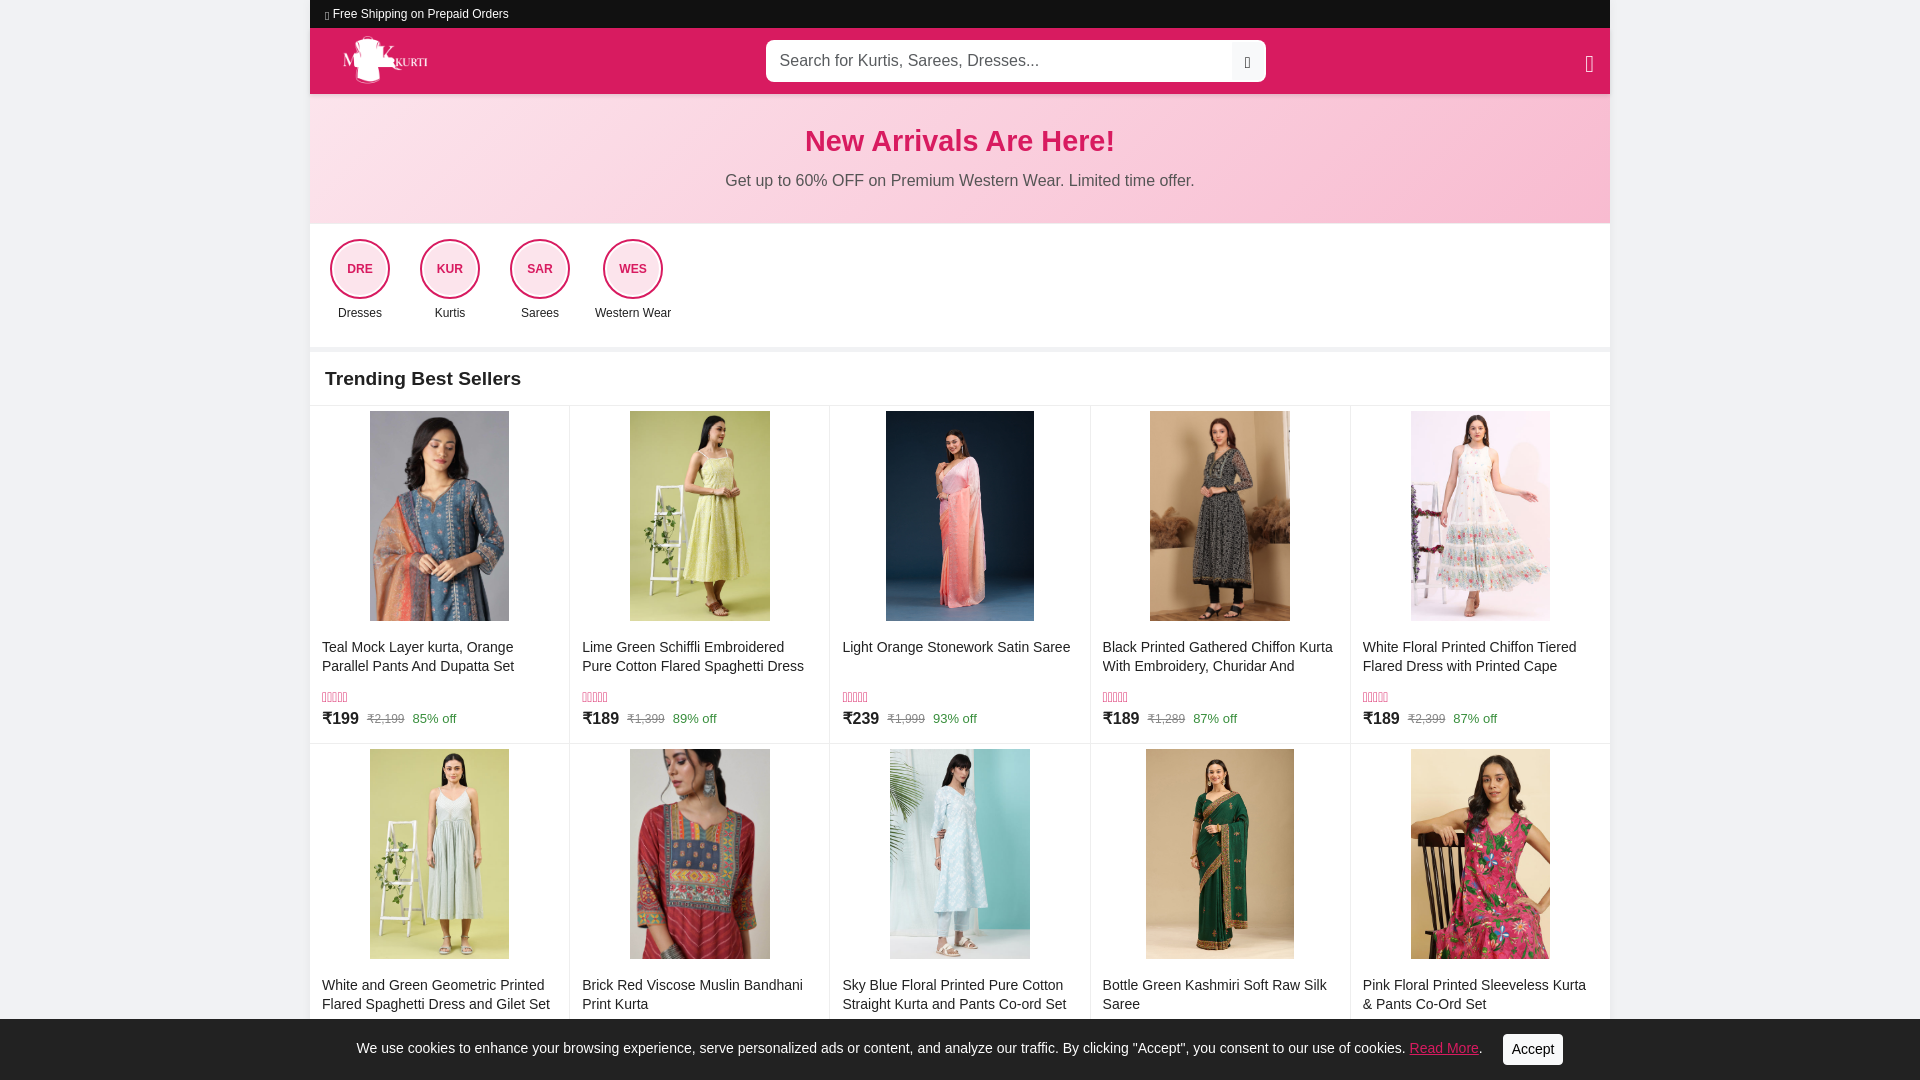Viewport: 1920px width, 1080px height.
Task: Open Teal Mock Layer kurta title link
Action: (418, 657)
